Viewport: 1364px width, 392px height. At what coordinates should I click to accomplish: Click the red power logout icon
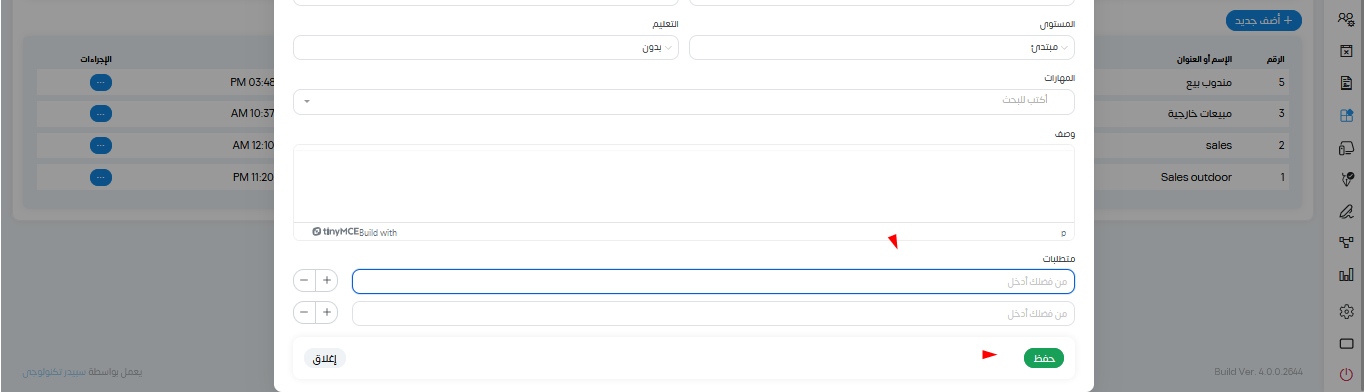(x=1346, y=375)
